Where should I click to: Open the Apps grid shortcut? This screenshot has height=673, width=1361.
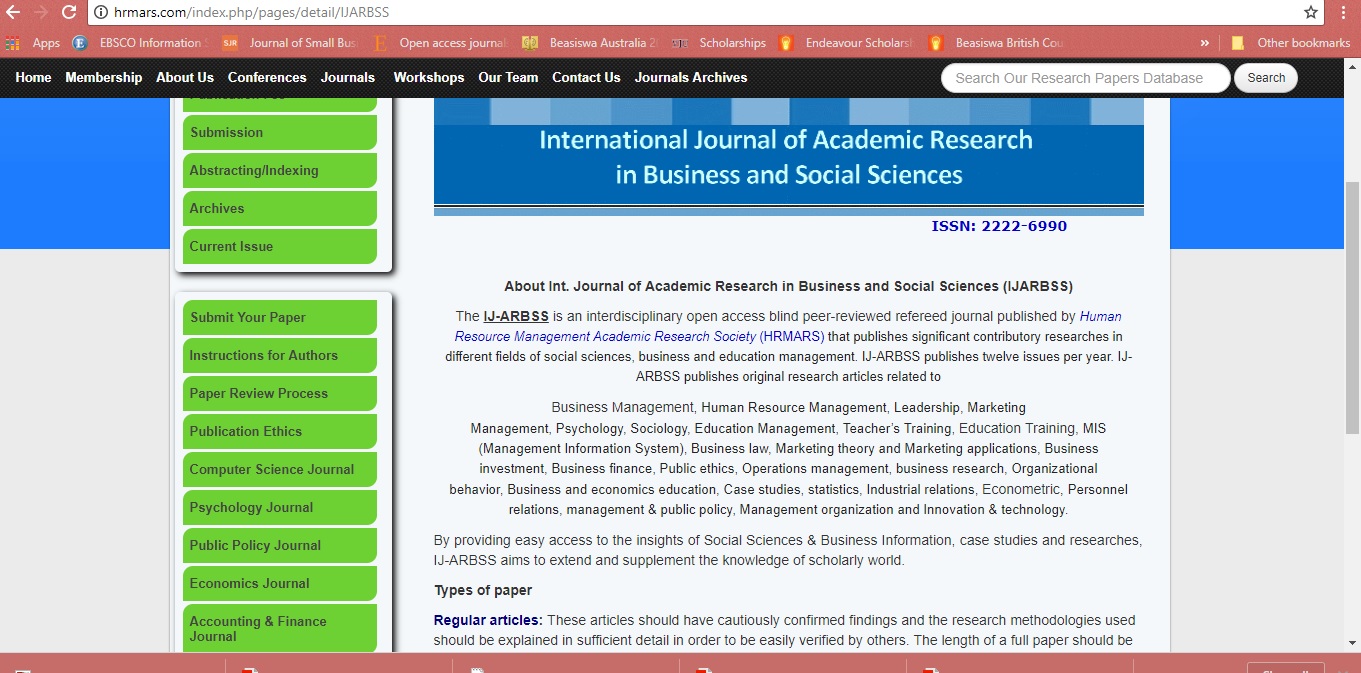[x=34, y=43]
